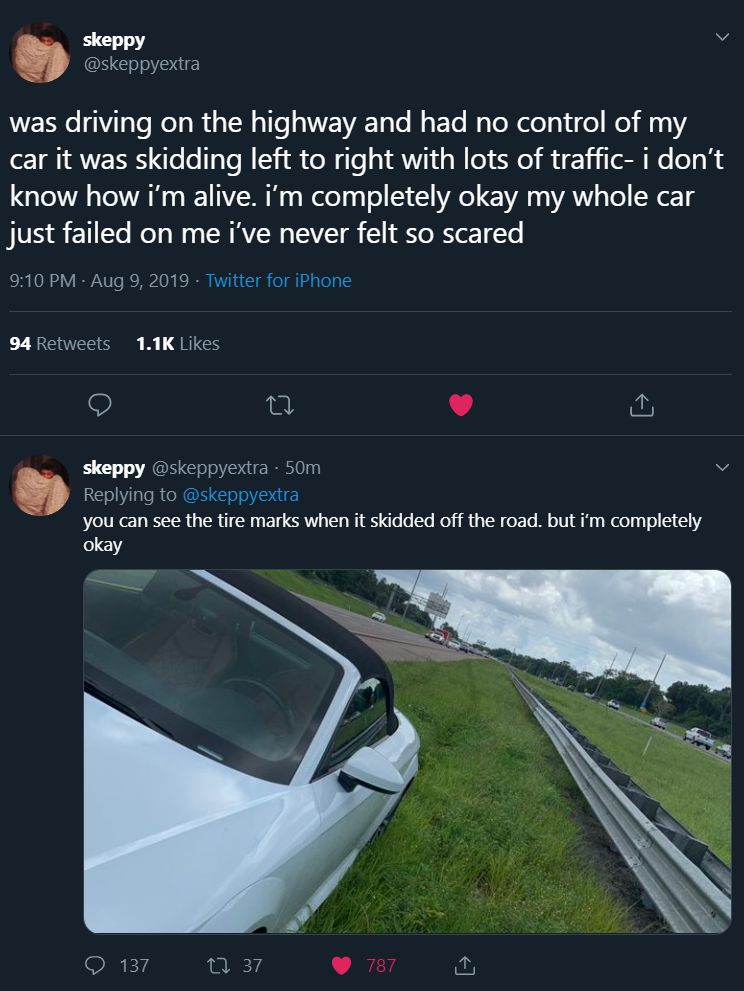This screenshot has height=991, width=744.
Task: View the 94 Retweets list
Action: (x=60, y=343)
